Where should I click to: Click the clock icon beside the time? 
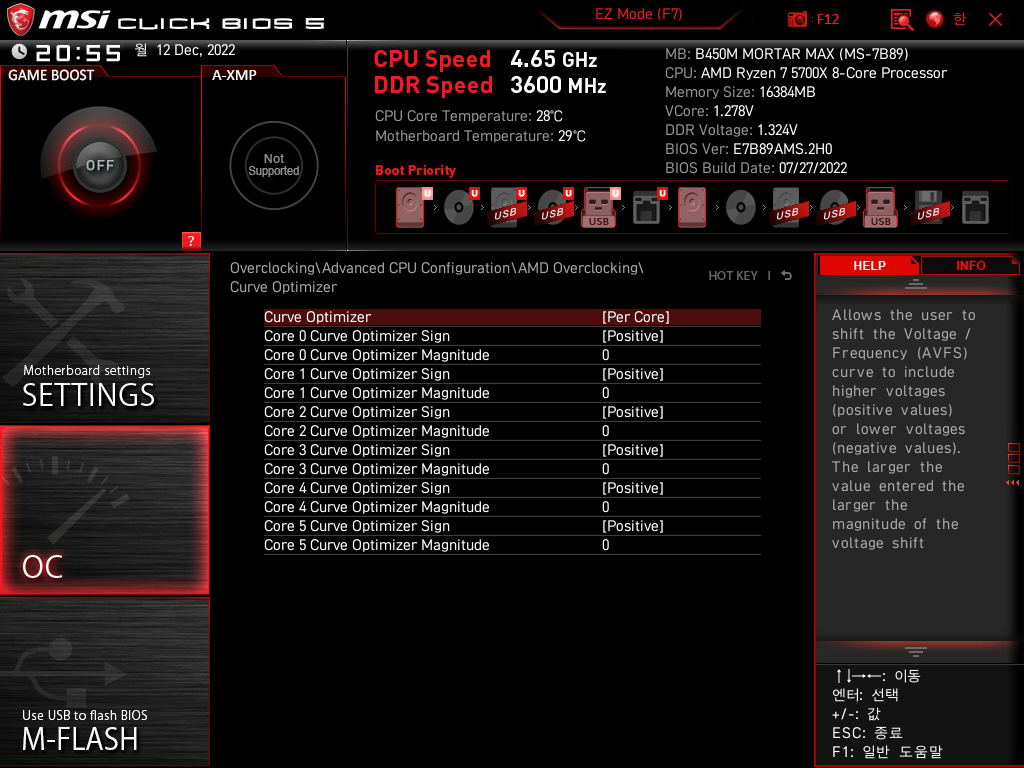[19, 52]
